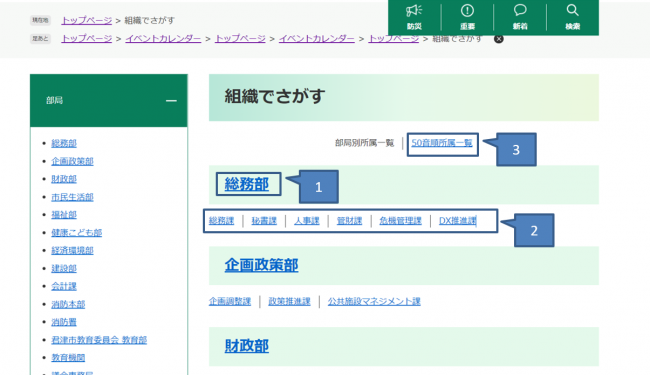The height and width of the screenshot is (375, 650).
Task: Switch to the 50音順所属一覧 view
Action: (x=442, y=143)
